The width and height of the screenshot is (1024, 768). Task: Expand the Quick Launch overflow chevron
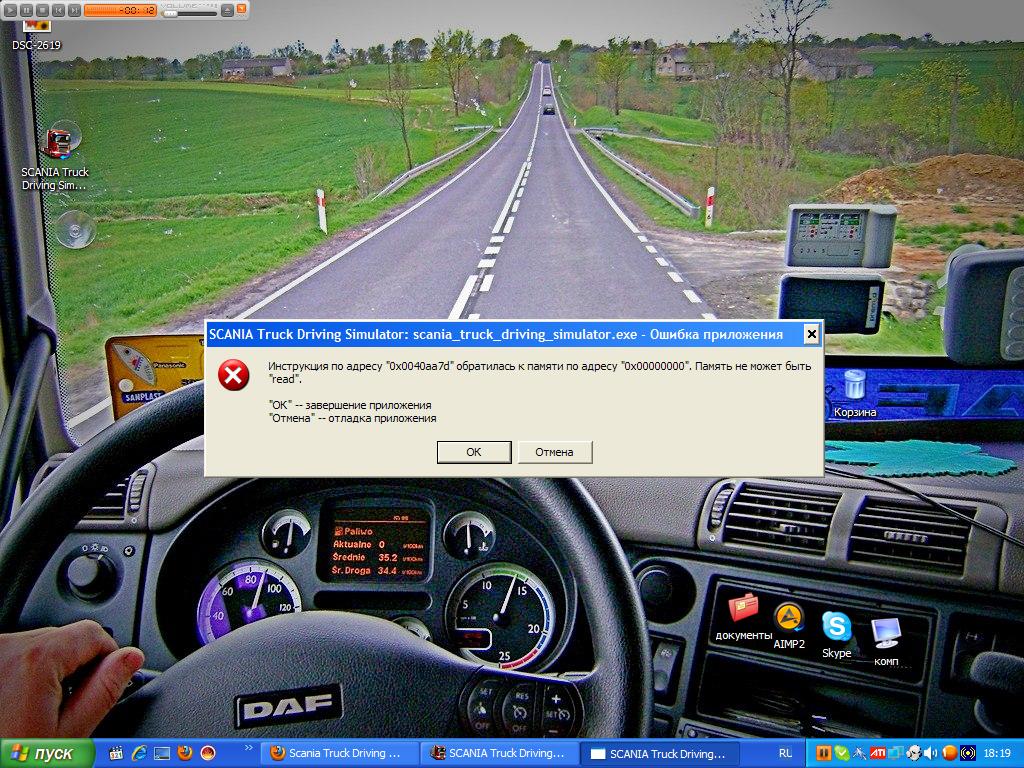pos(249,747)
